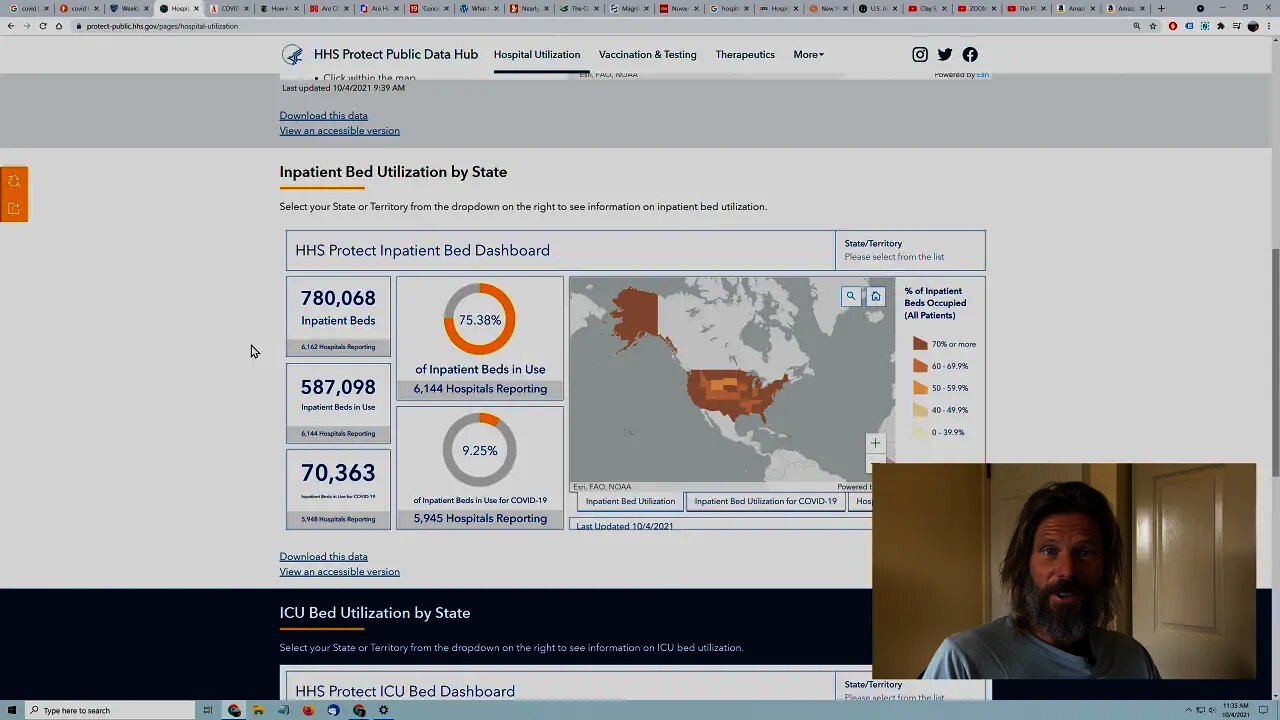Select the Hospital Utilization nav tab
The width and height of the screenshot is (1280, 720).
click(x=537, y=54)
